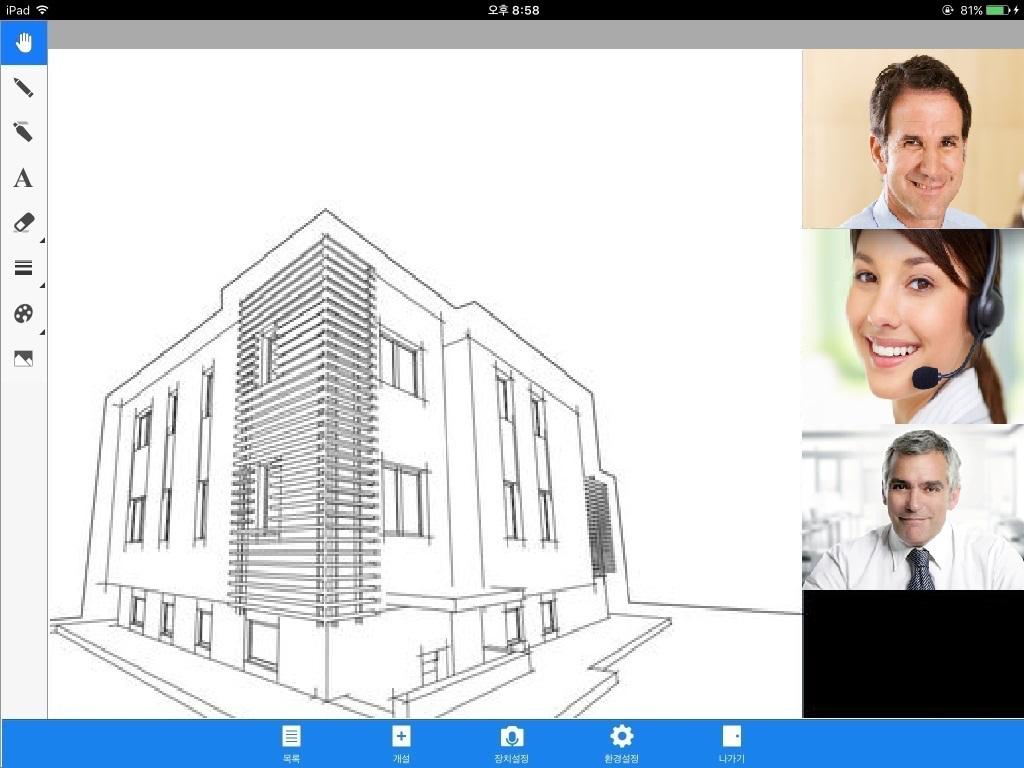This screenshot has height=768, width=1024.
Task: Select the woman with headset video
Action: pos(913,327)
